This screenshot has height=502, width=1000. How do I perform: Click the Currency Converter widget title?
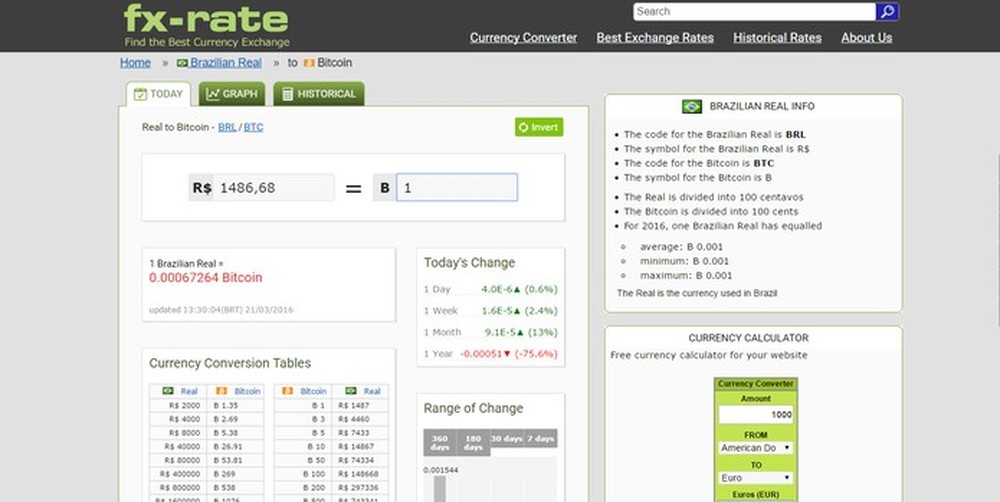(x=756, y=384)
